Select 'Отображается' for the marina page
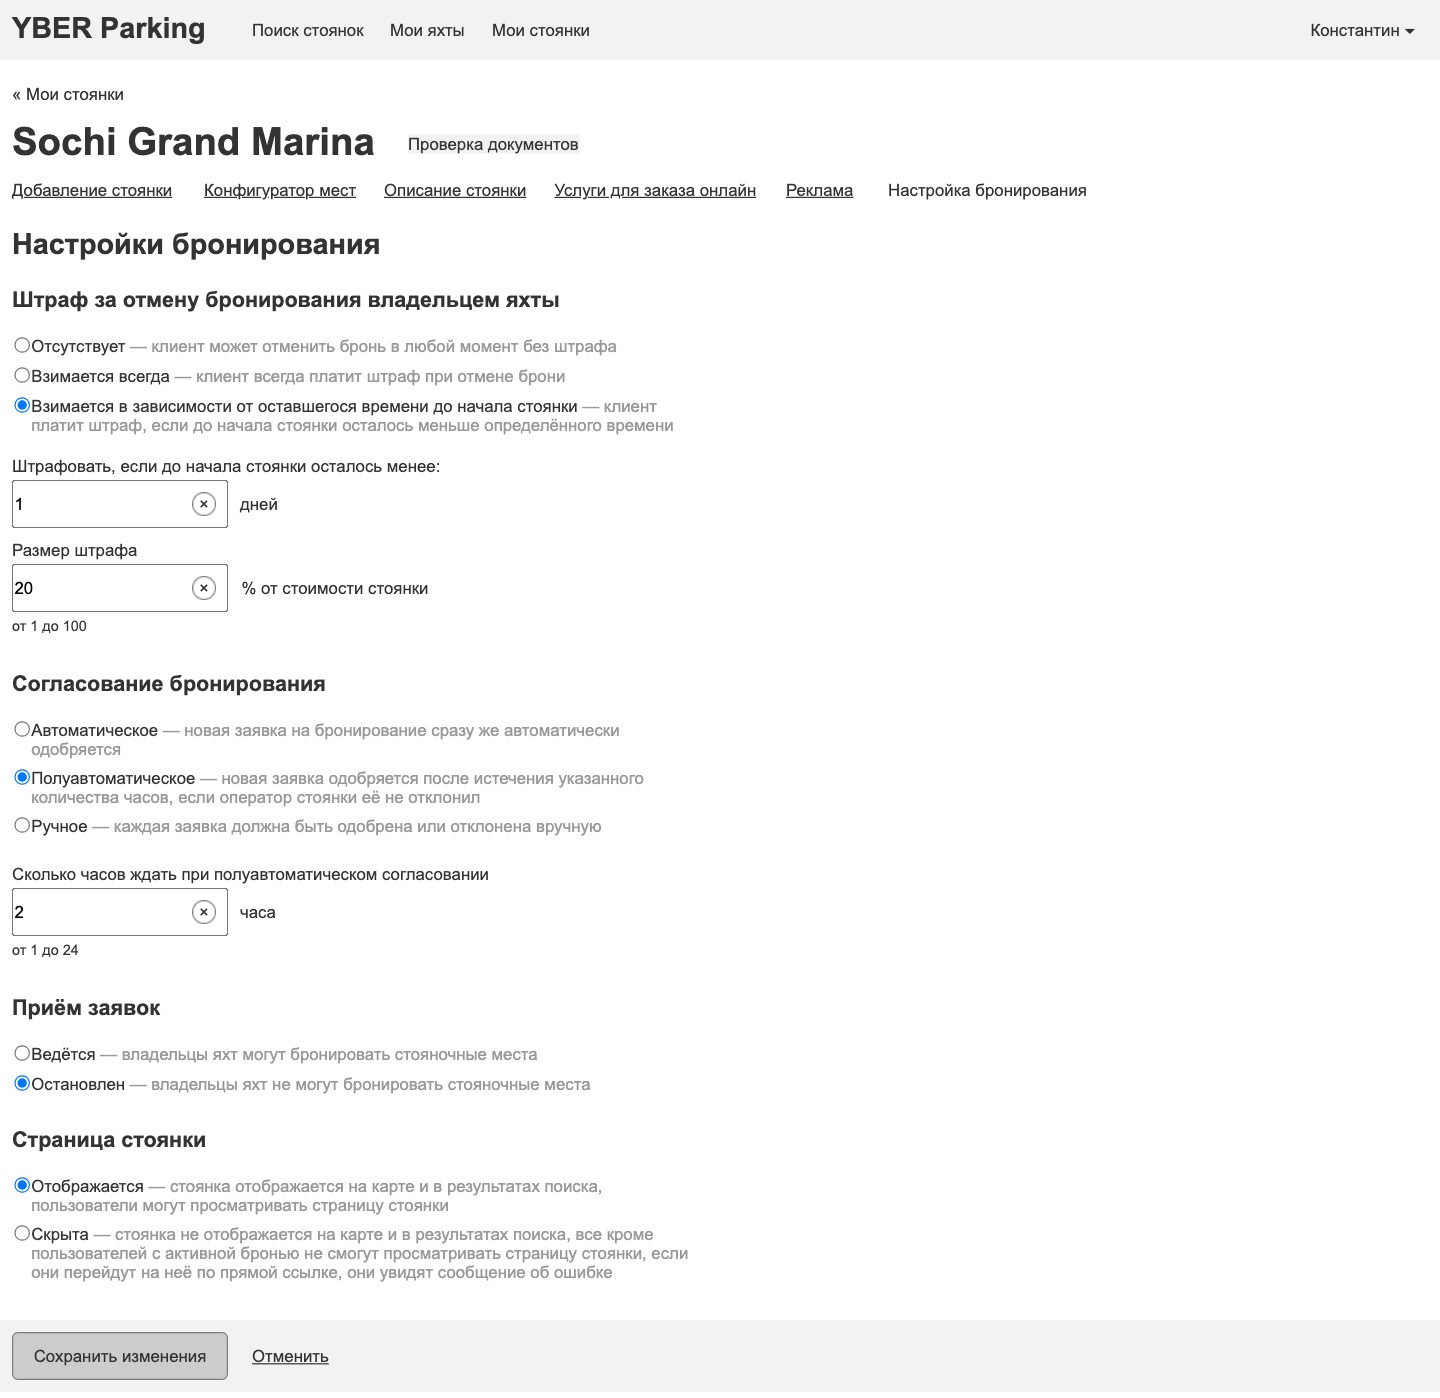 (22, 1185)
